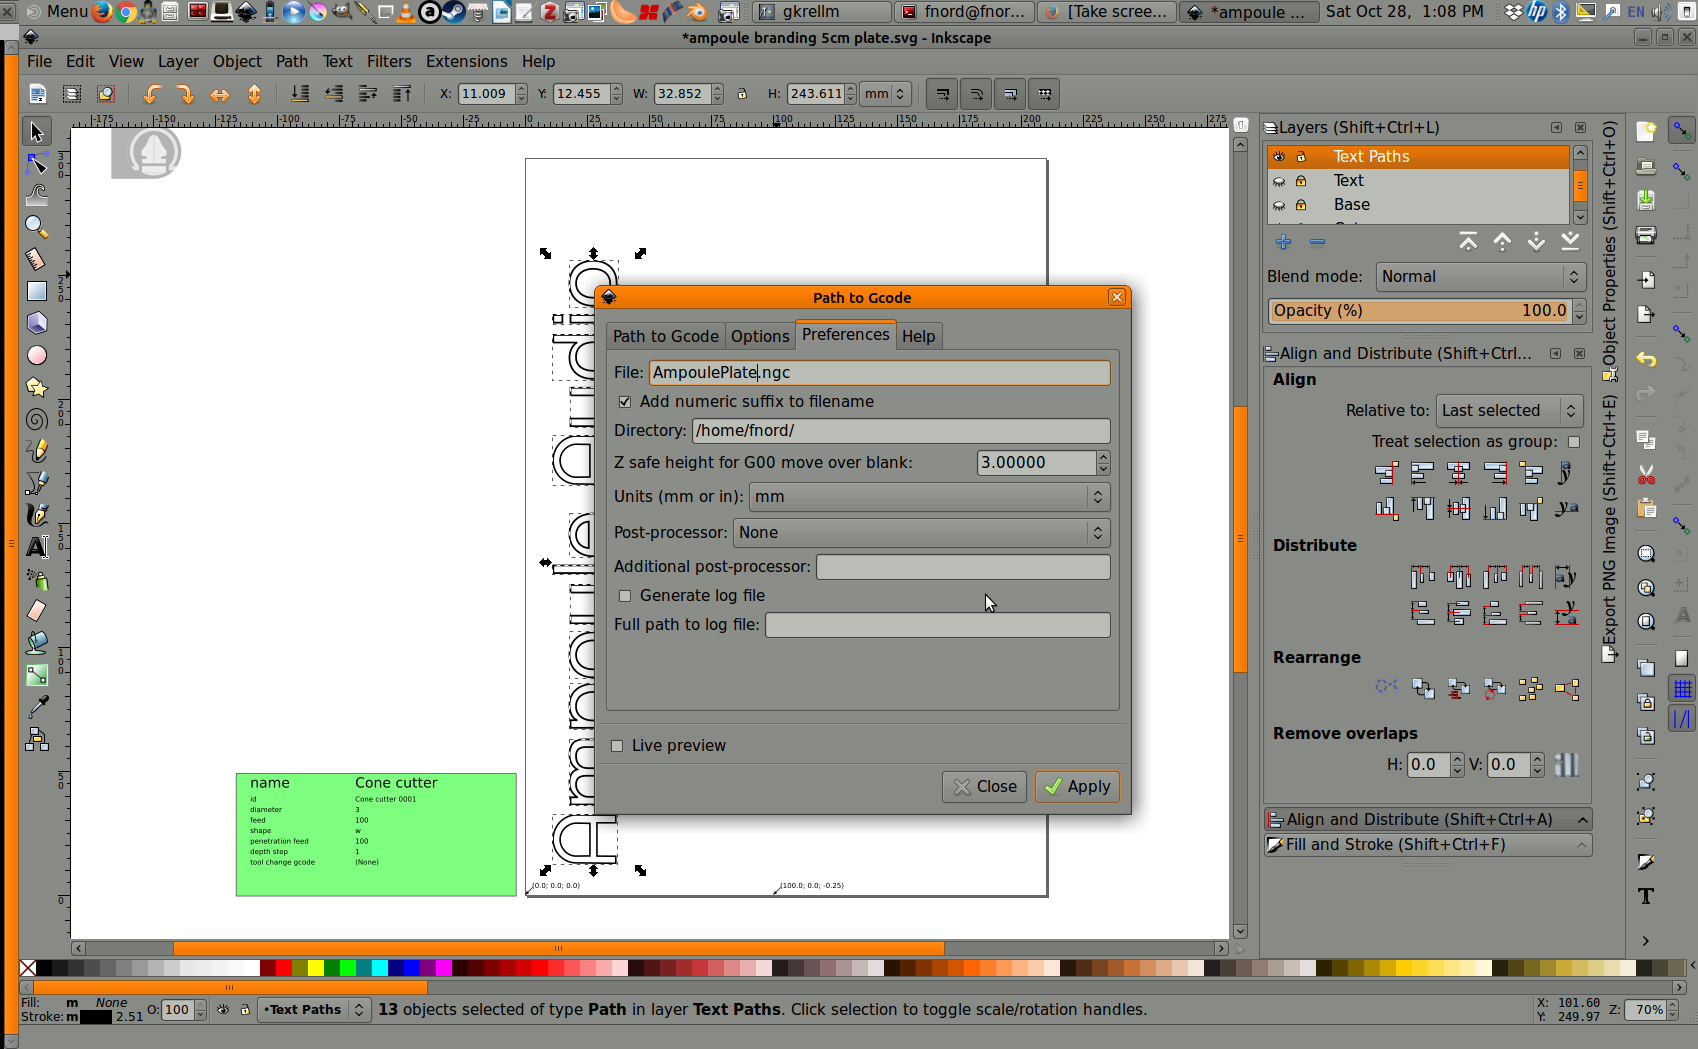
Task: Collapse Align and Distribute panel bar
Action: [1428, 820]
